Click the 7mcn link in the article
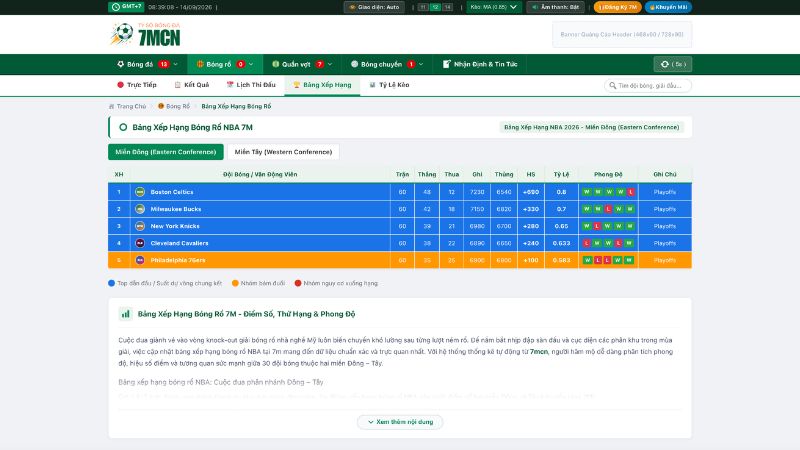The height and width of the screenshot is (450, 800). [x=539, y=352]
